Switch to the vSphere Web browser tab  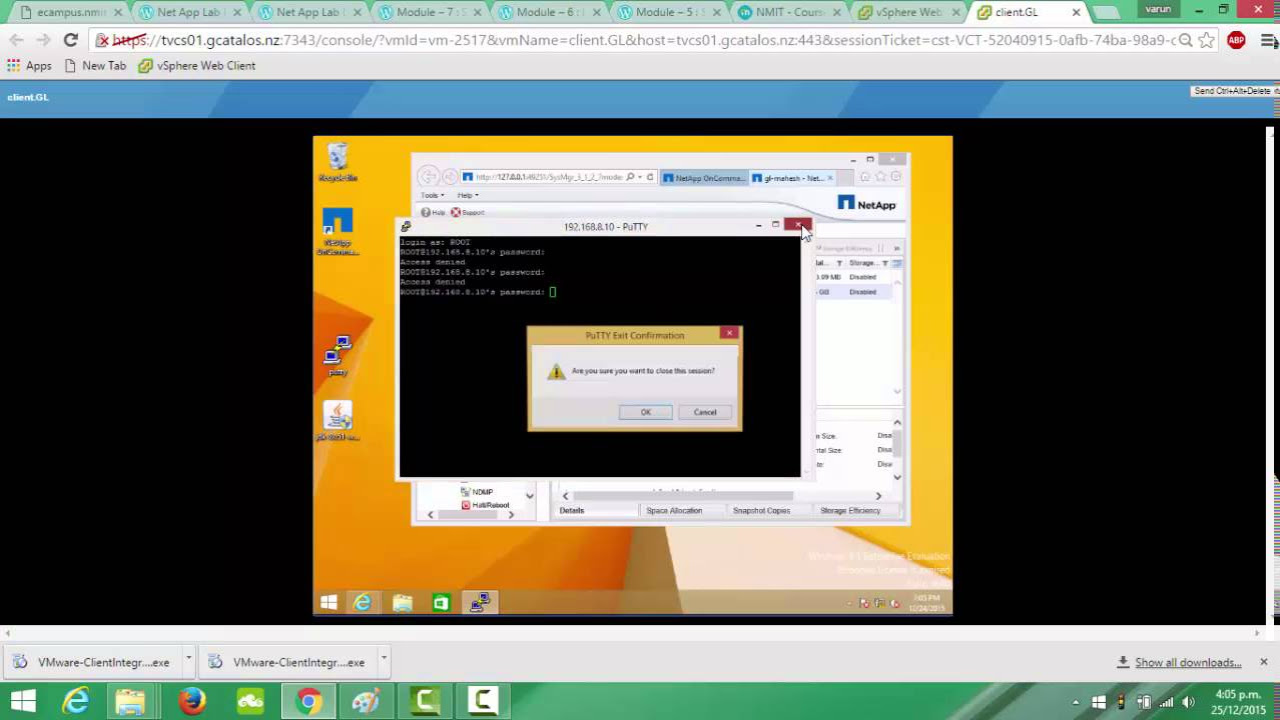908,12
